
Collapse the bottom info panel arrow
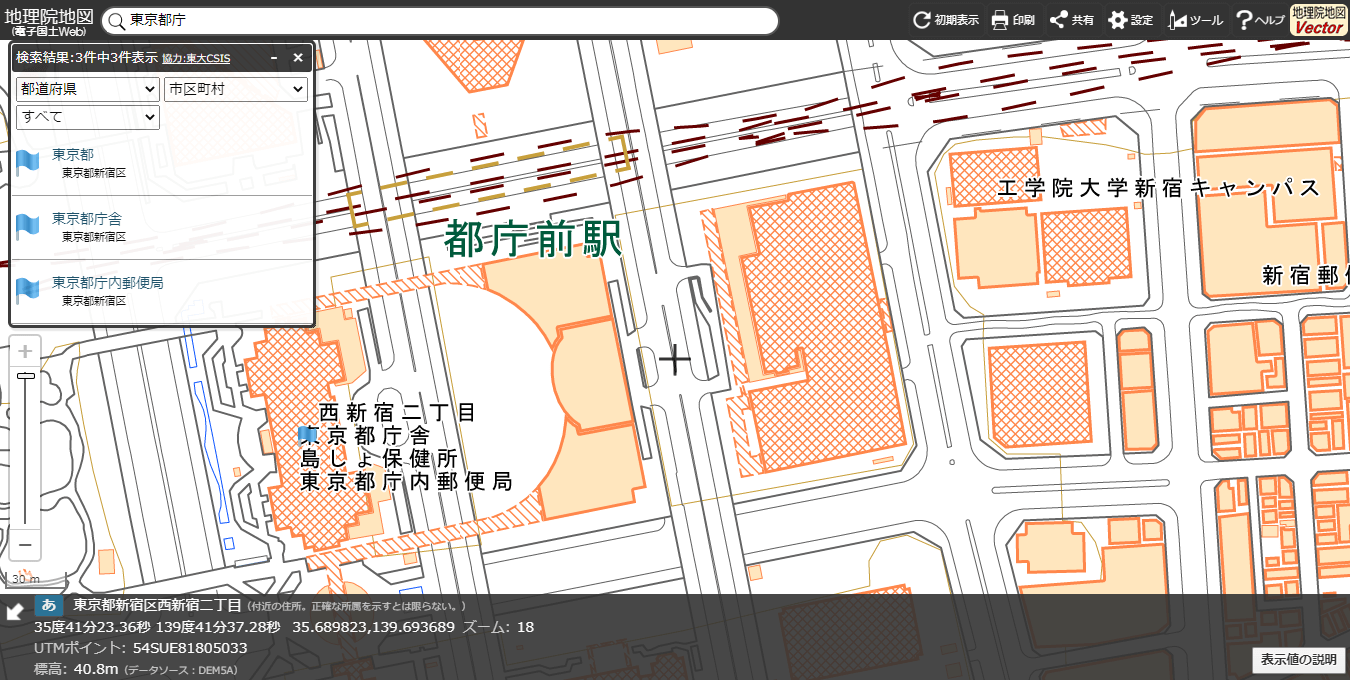click(x=15, y=612)
